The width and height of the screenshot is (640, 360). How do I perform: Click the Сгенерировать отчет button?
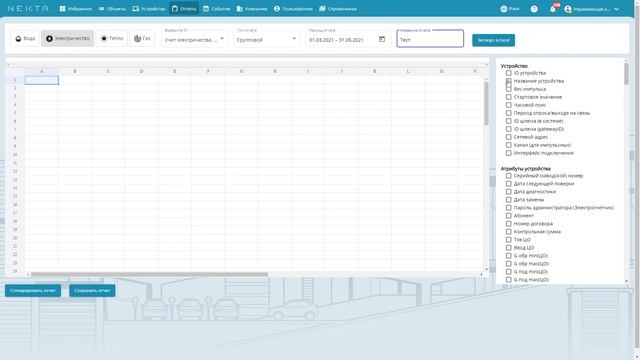pos(33,291)
